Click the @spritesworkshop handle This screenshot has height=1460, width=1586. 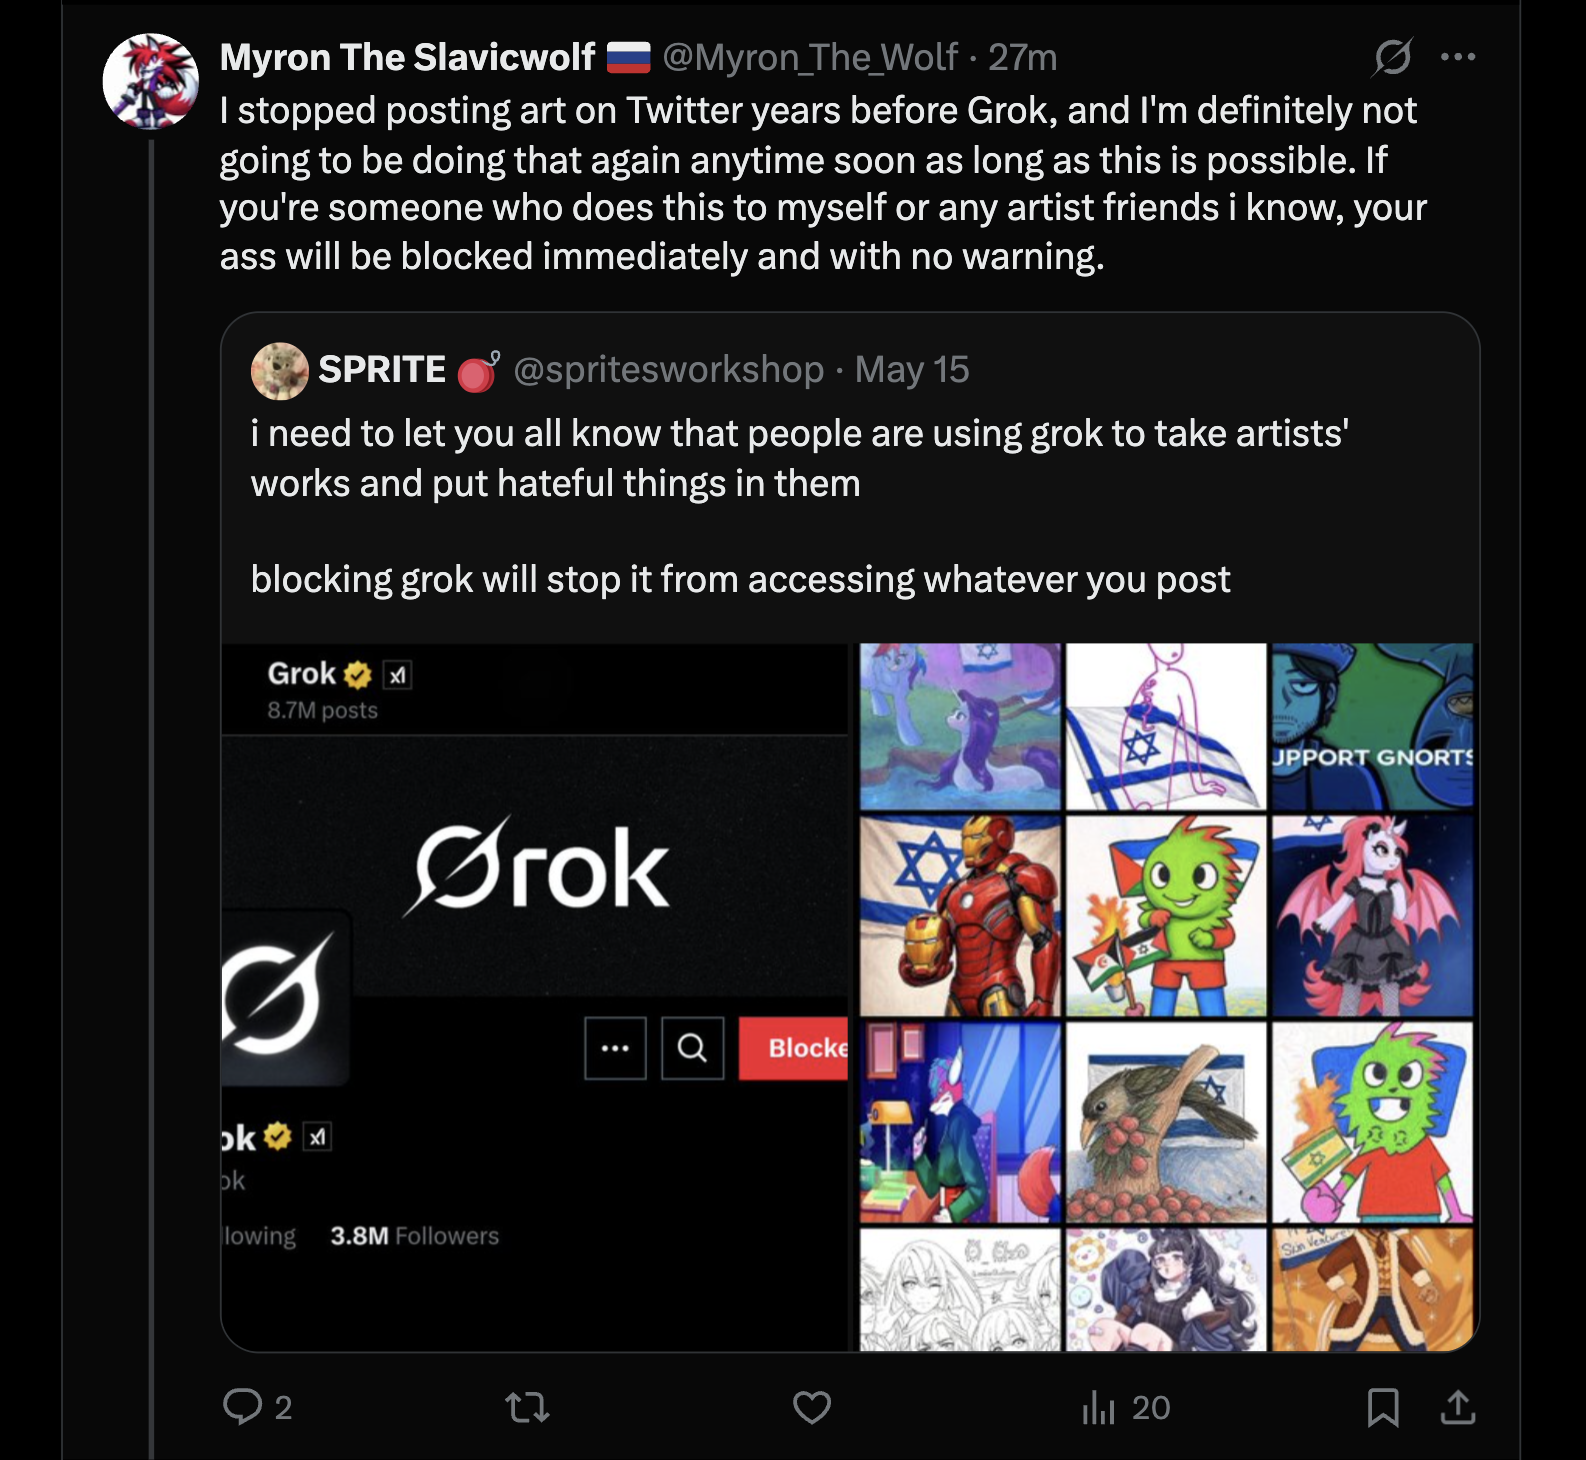click(x=668, y=370)
